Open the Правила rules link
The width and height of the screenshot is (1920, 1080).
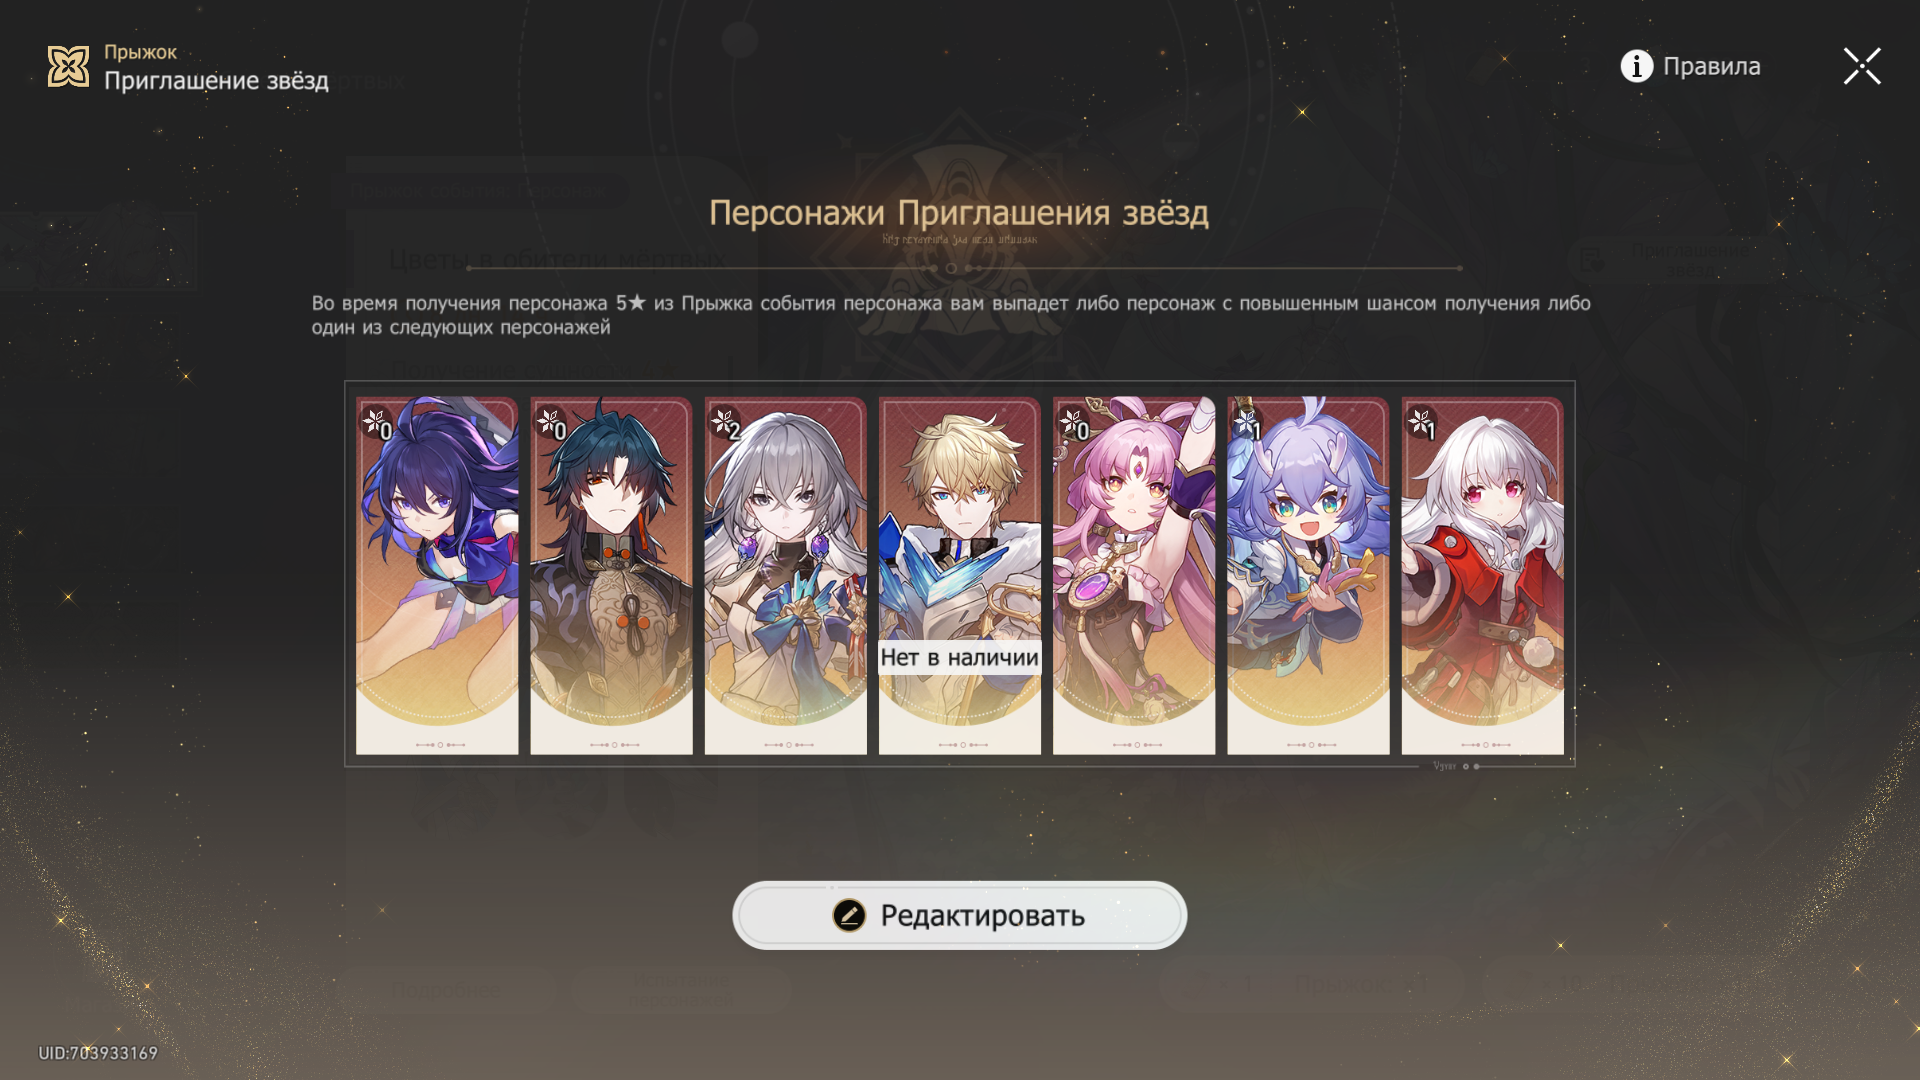pyautogui.click(x=1711, y=66)
